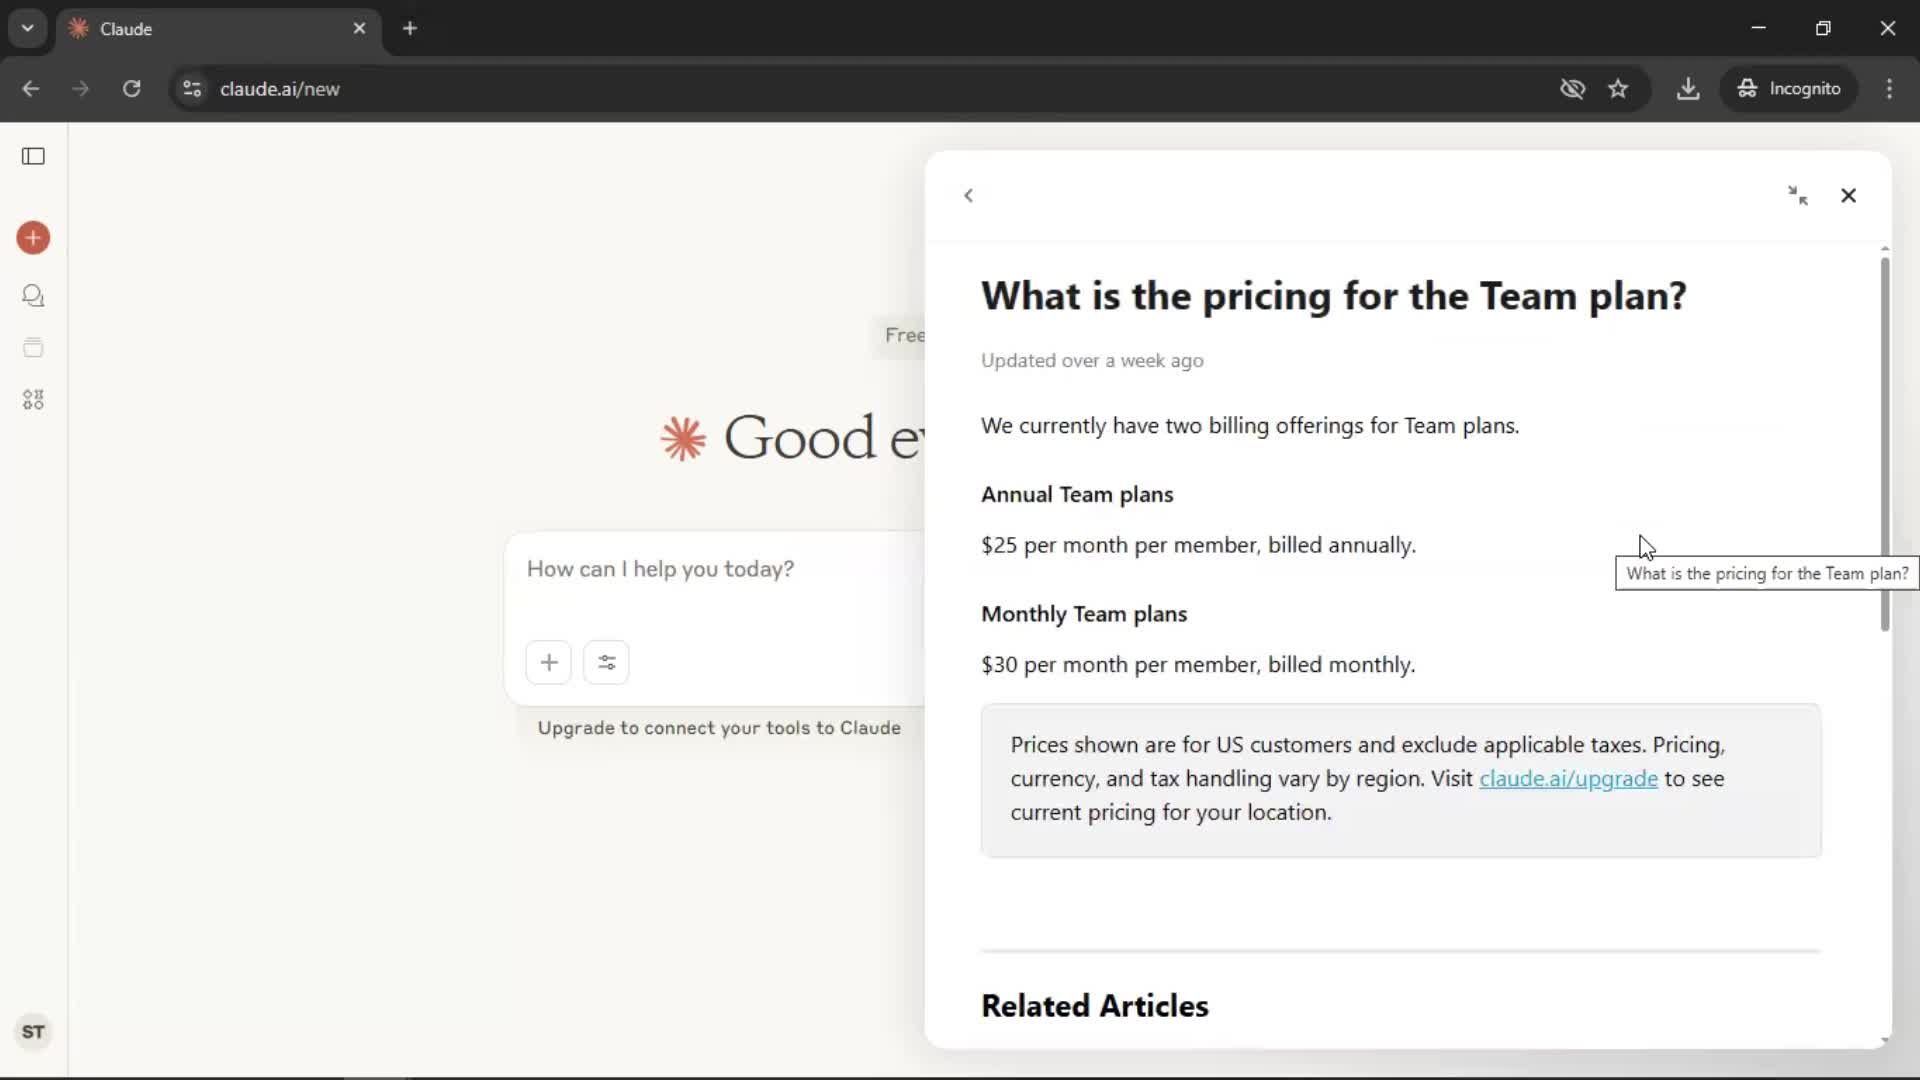
Task: Click Upgrade to connect your tools to Claude
Action: click(719, 728)
